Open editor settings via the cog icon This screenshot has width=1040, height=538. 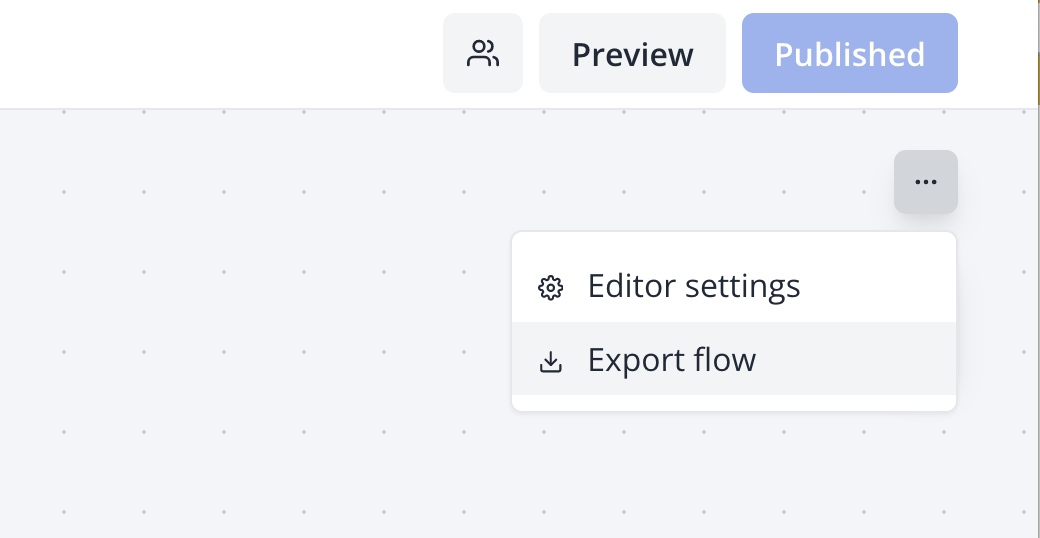(x=550, y=287)
